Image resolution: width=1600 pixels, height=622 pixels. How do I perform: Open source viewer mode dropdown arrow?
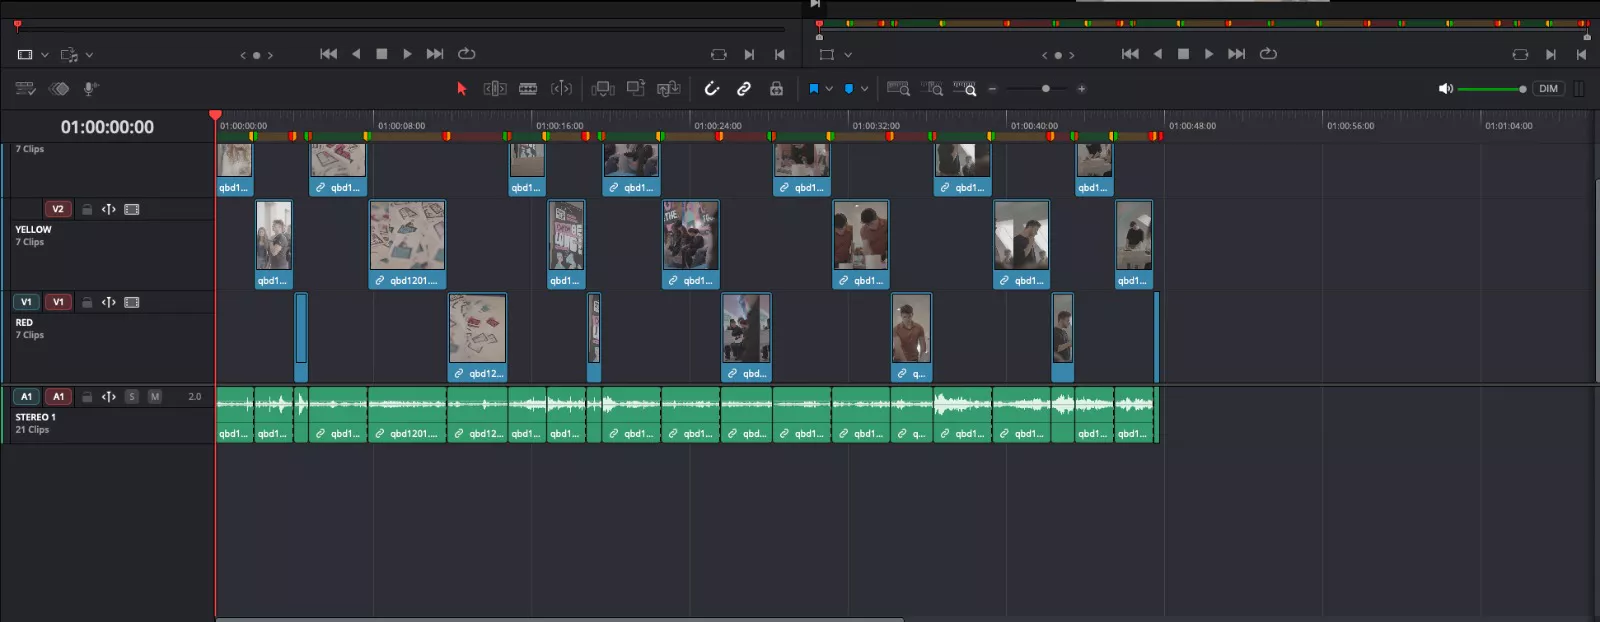coord(45,55)
